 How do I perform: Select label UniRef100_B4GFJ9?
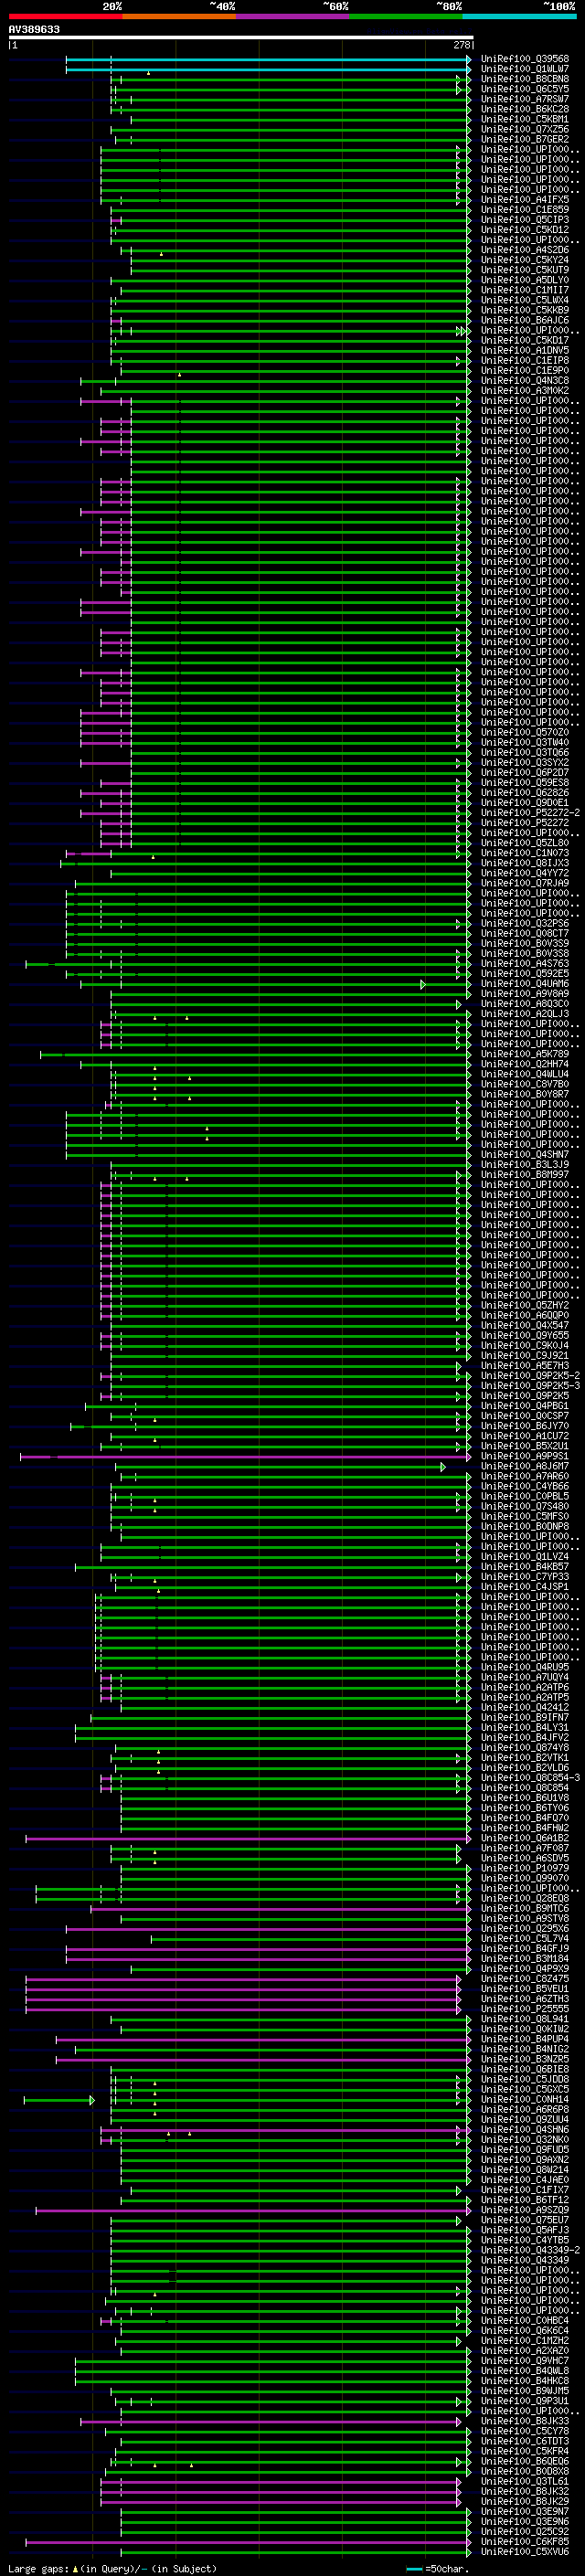(x=525, y=1948)
